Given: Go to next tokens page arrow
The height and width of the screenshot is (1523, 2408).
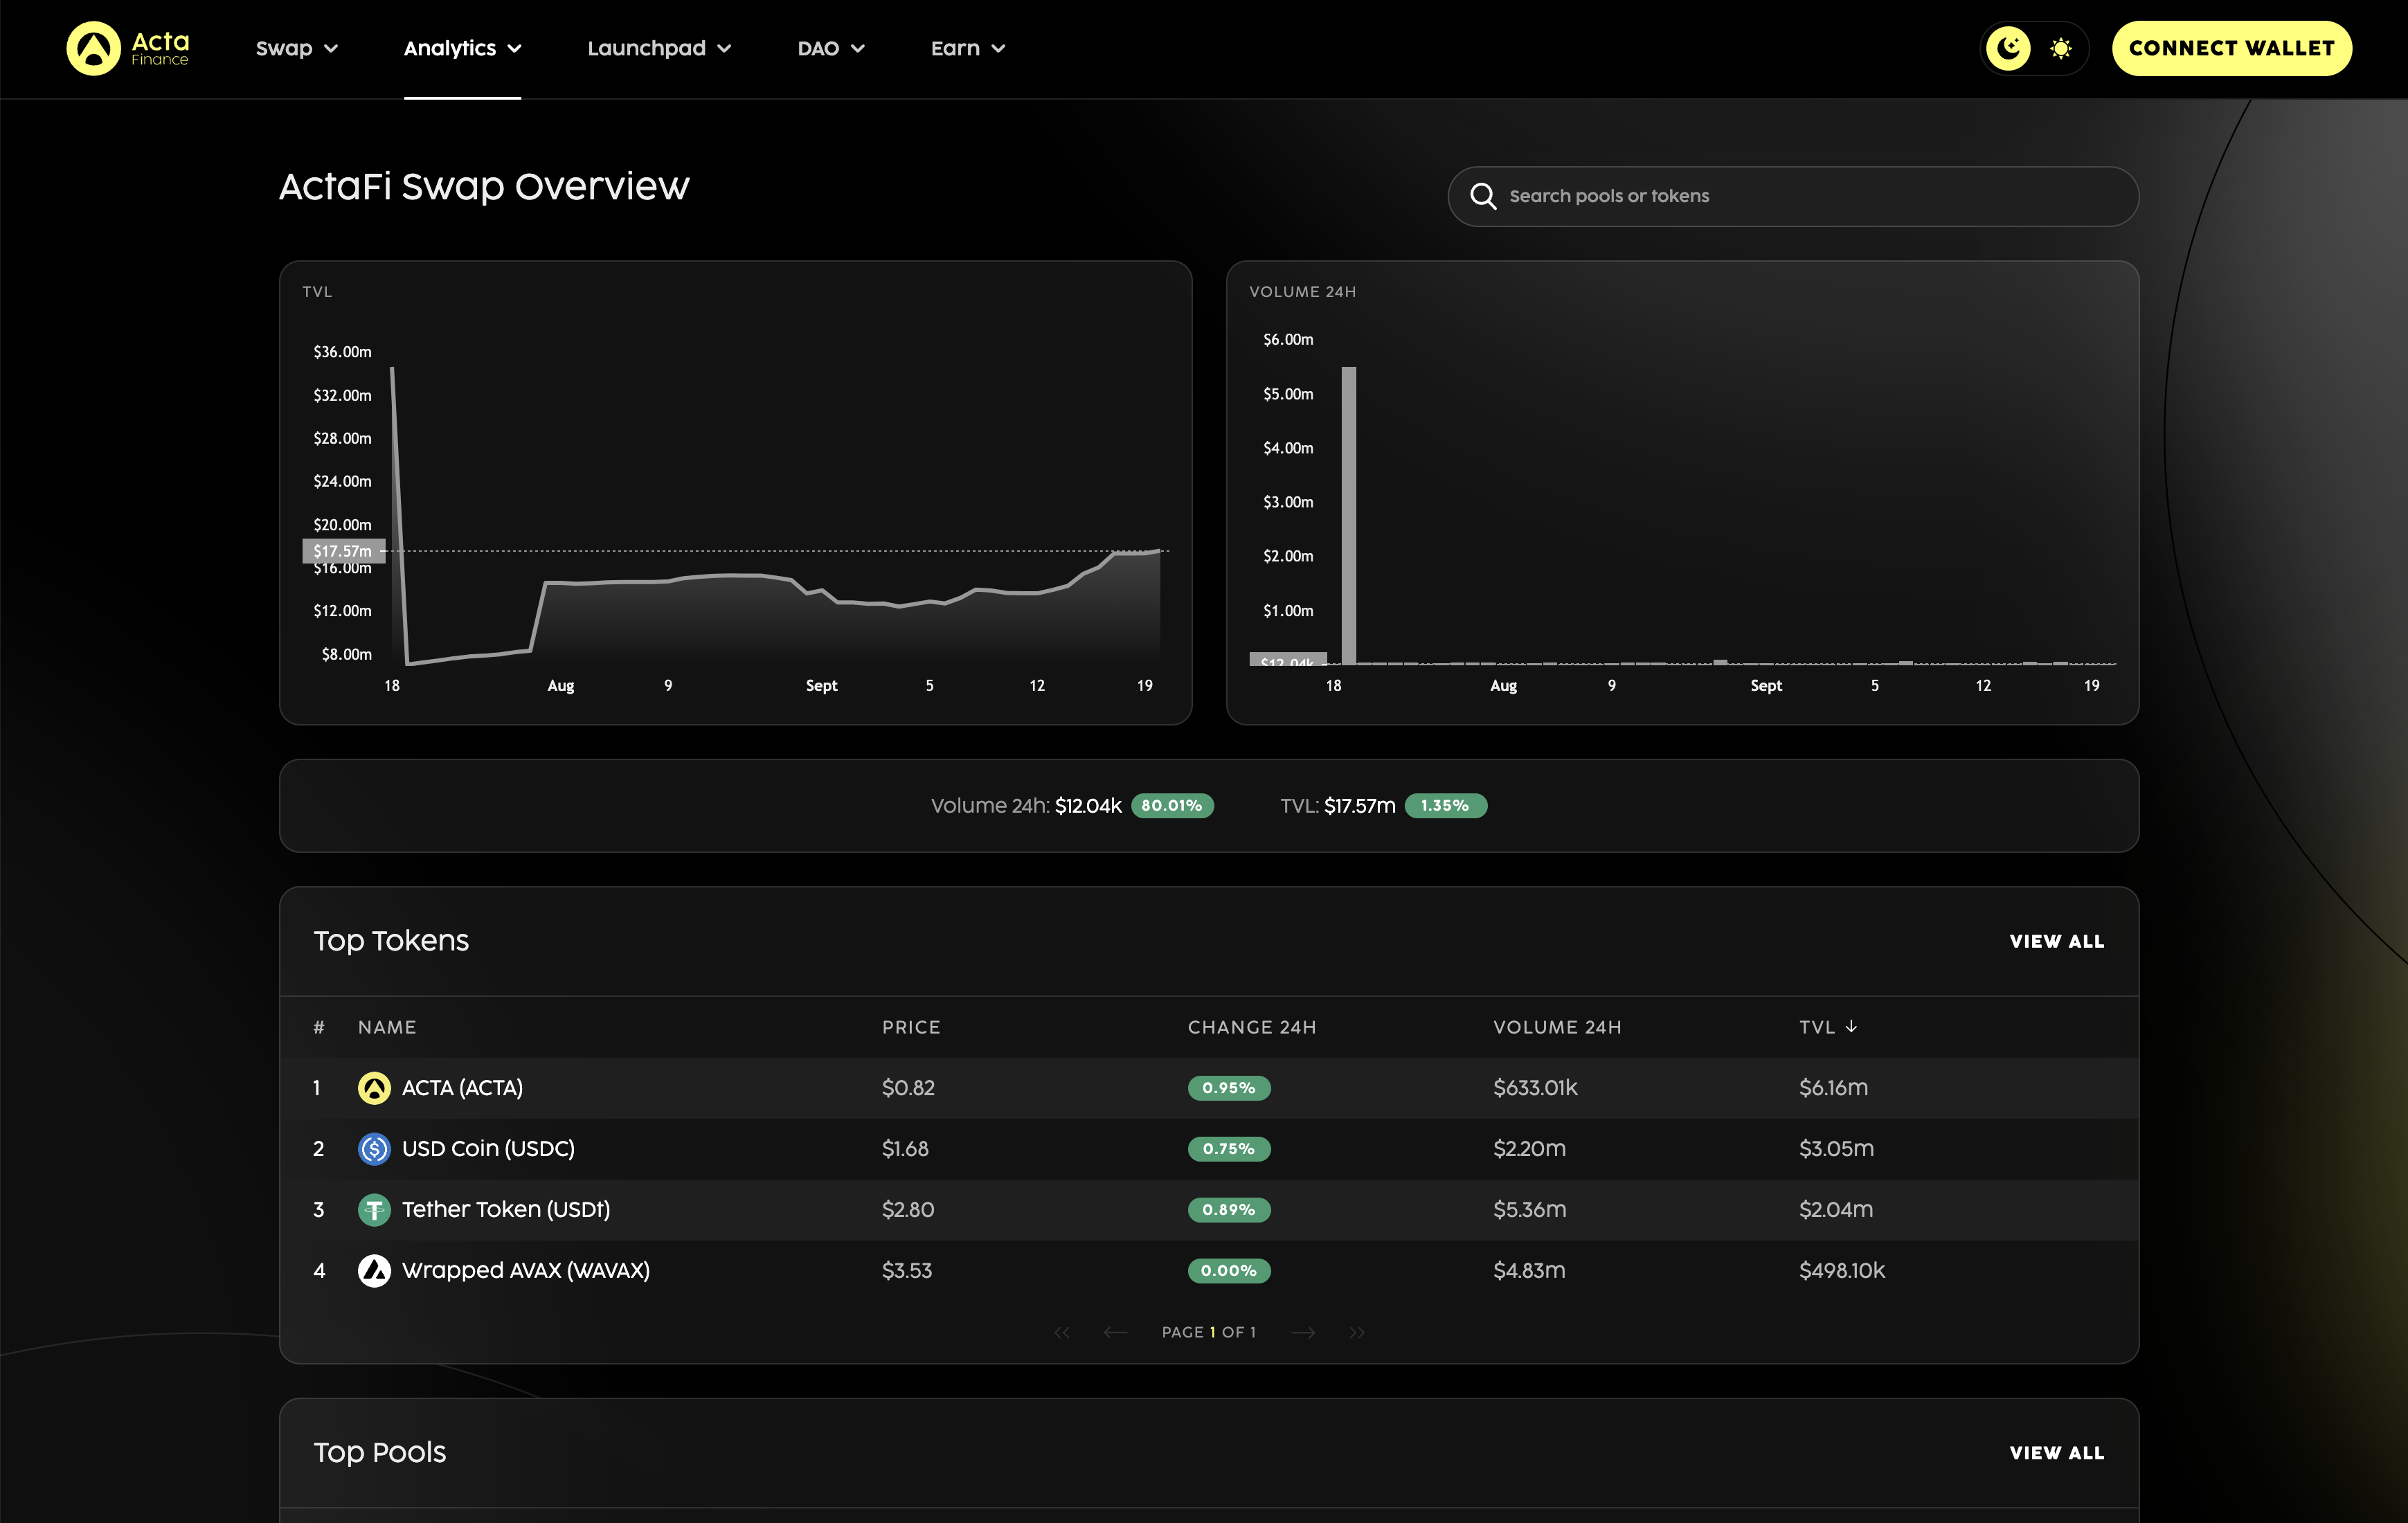Looking at the screenshot, I should 1303,1332.
